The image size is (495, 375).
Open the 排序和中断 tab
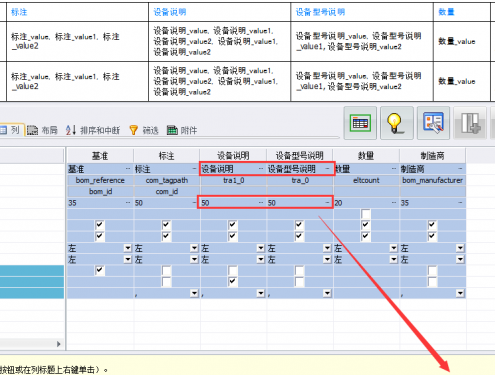click(x=93, y=130)
